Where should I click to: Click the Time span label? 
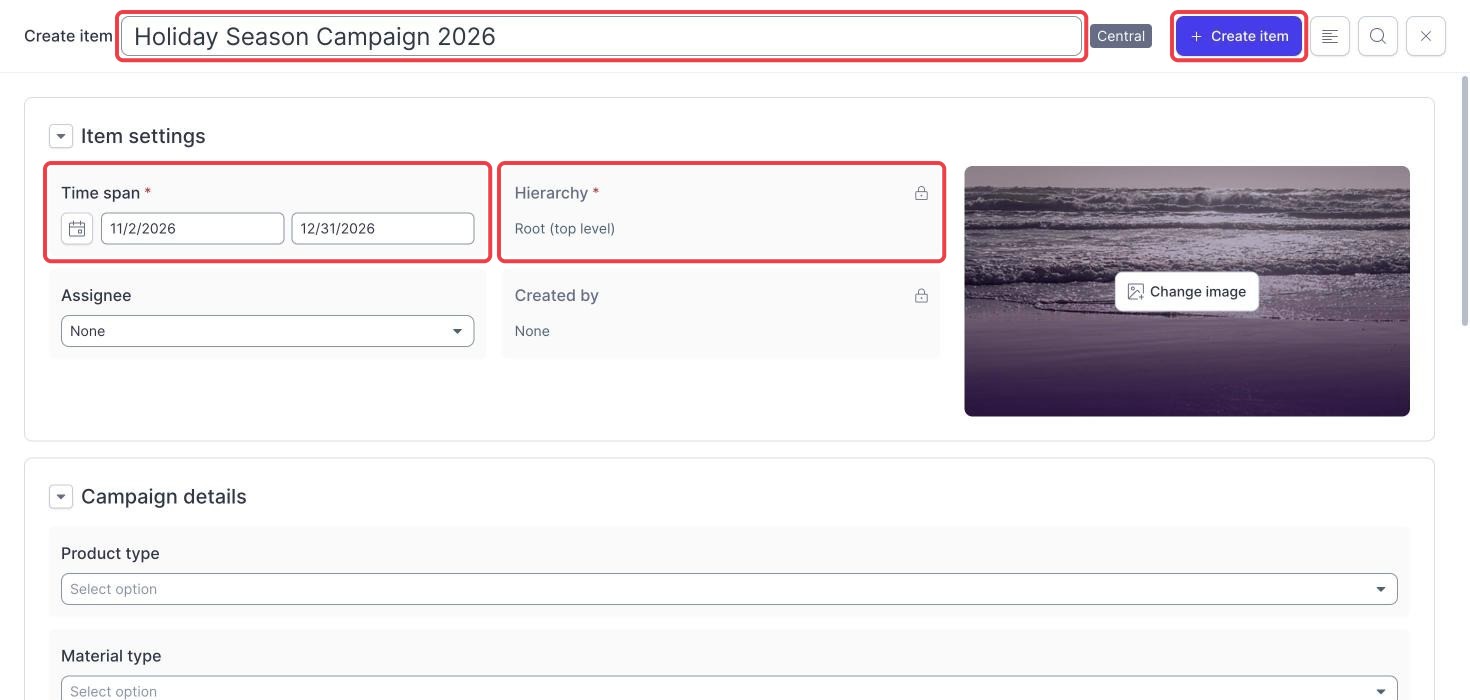101,193
